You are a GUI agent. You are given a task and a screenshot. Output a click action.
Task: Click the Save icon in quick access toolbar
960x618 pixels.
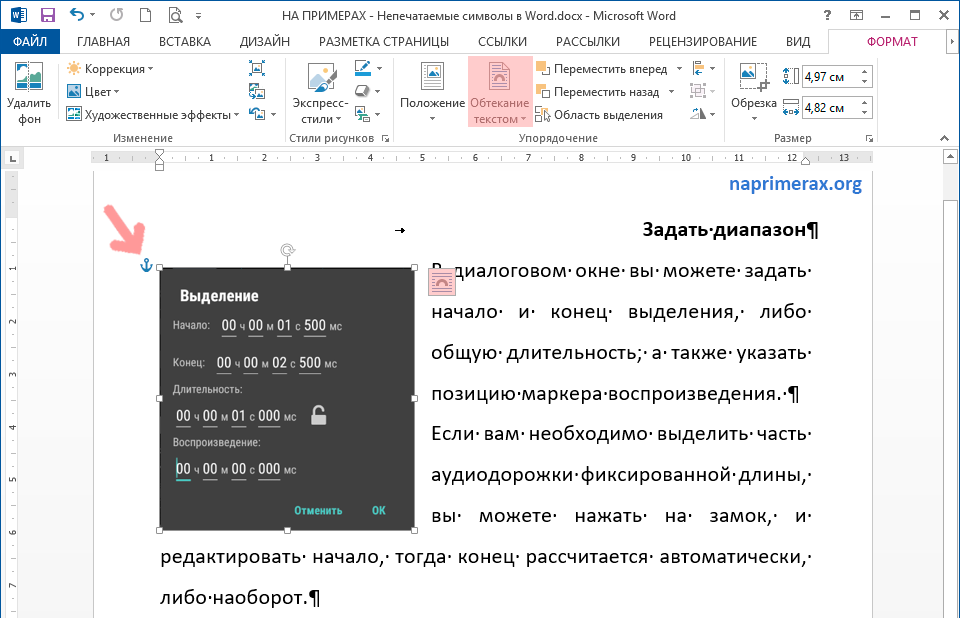pyautogui.click(x=47, y=15)
